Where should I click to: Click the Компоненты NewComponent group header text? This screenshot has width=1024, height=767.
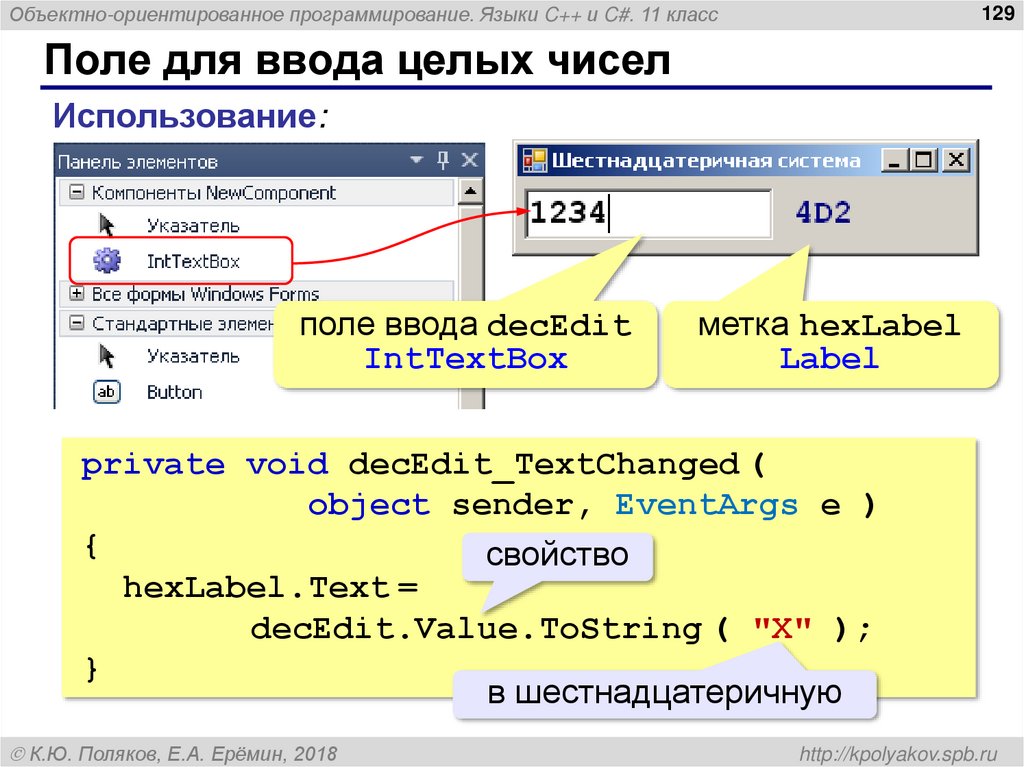(x=214, y=193)
